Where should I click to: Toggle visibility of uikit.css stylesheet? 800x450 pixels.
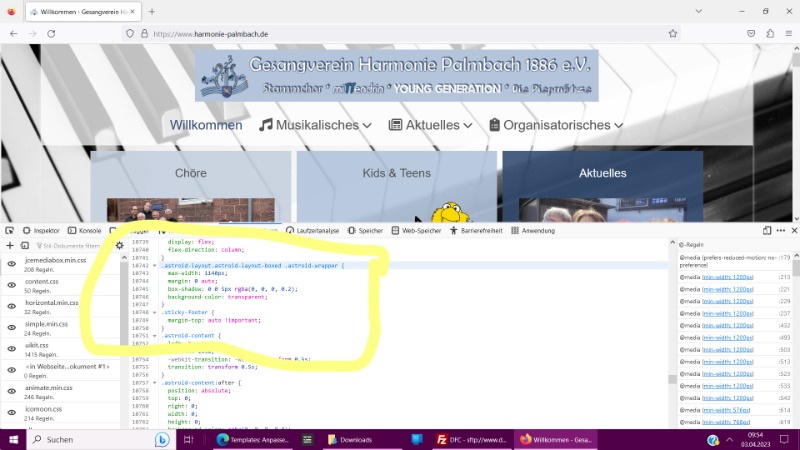point(12,349)
